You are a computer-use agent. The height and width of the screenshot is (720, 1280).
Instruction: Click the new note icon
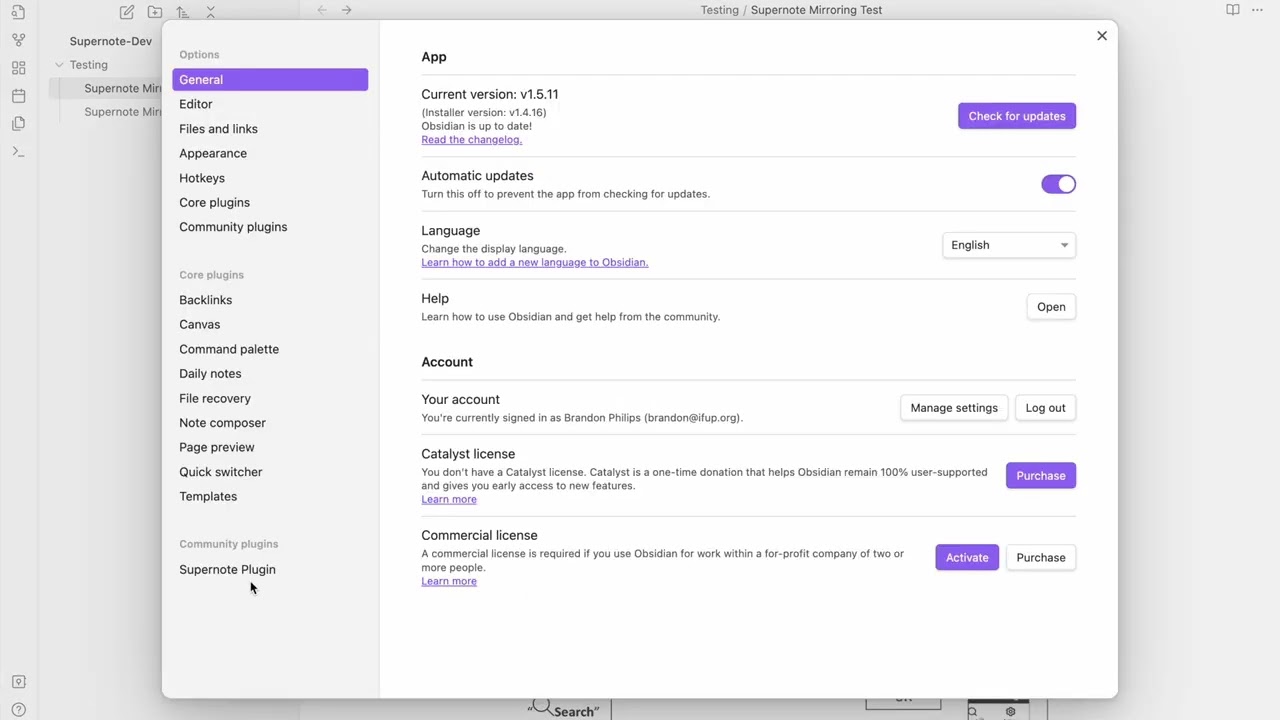tap(127, 12)
